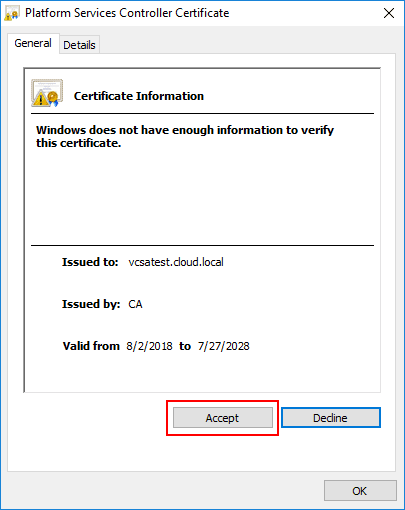The width and height of the screenshot is (405, 510).
Task: Click empty area inside certificate info box
Action: pyautogui.click(x=202, y=197)
